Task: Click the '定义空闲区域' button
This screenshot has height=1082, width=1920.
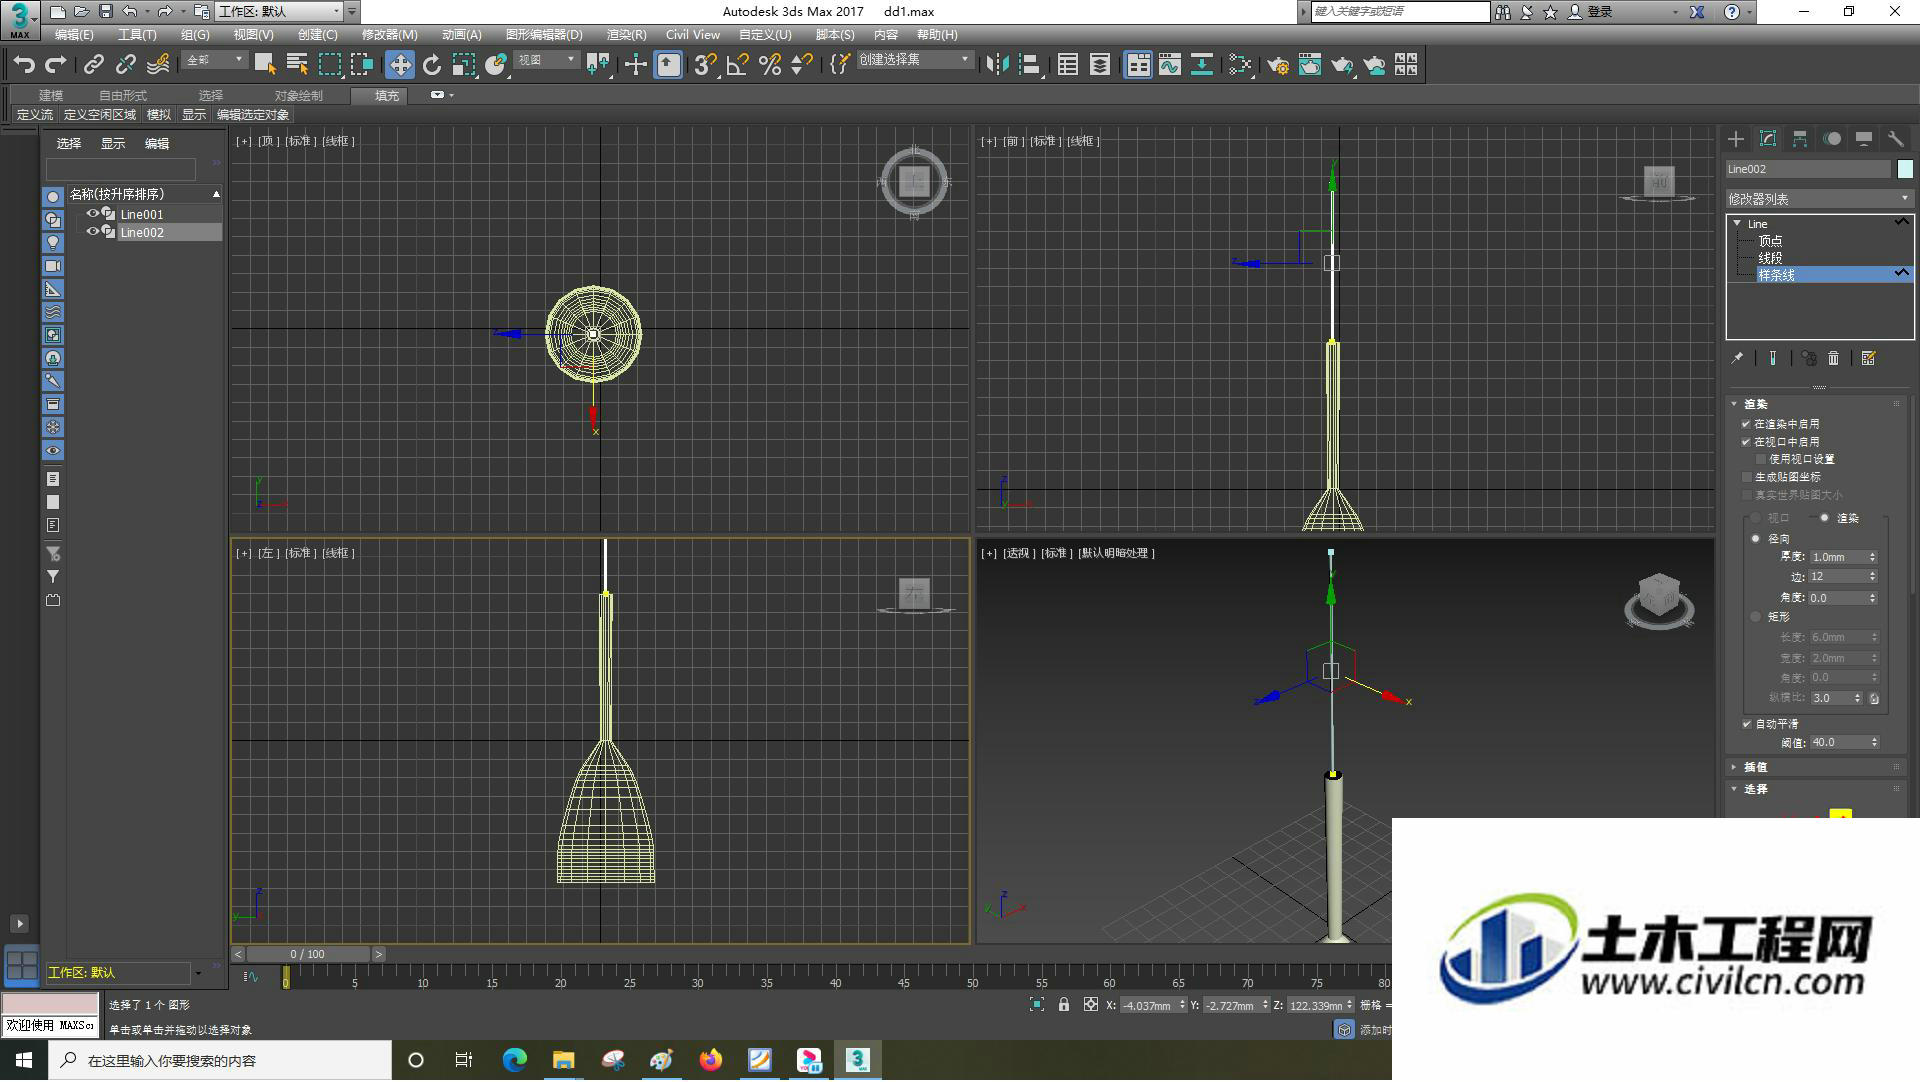Action: pyautogui.click(x=99, y=115)
